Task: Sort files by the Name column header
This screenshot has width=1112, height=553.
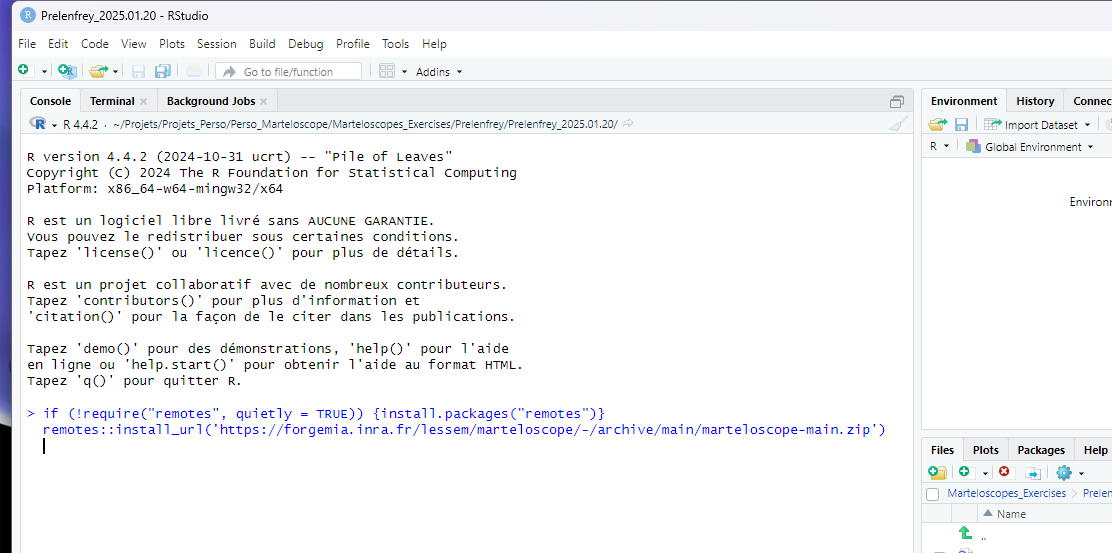Action: [x=1011, y=514]
